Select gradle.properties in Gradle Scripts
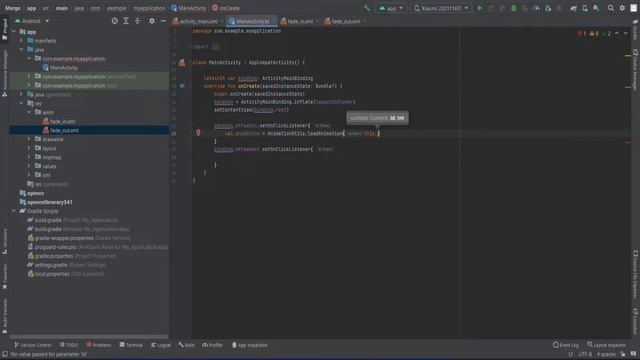The height and width of the screenshot is (360, 640). (53, 256)
